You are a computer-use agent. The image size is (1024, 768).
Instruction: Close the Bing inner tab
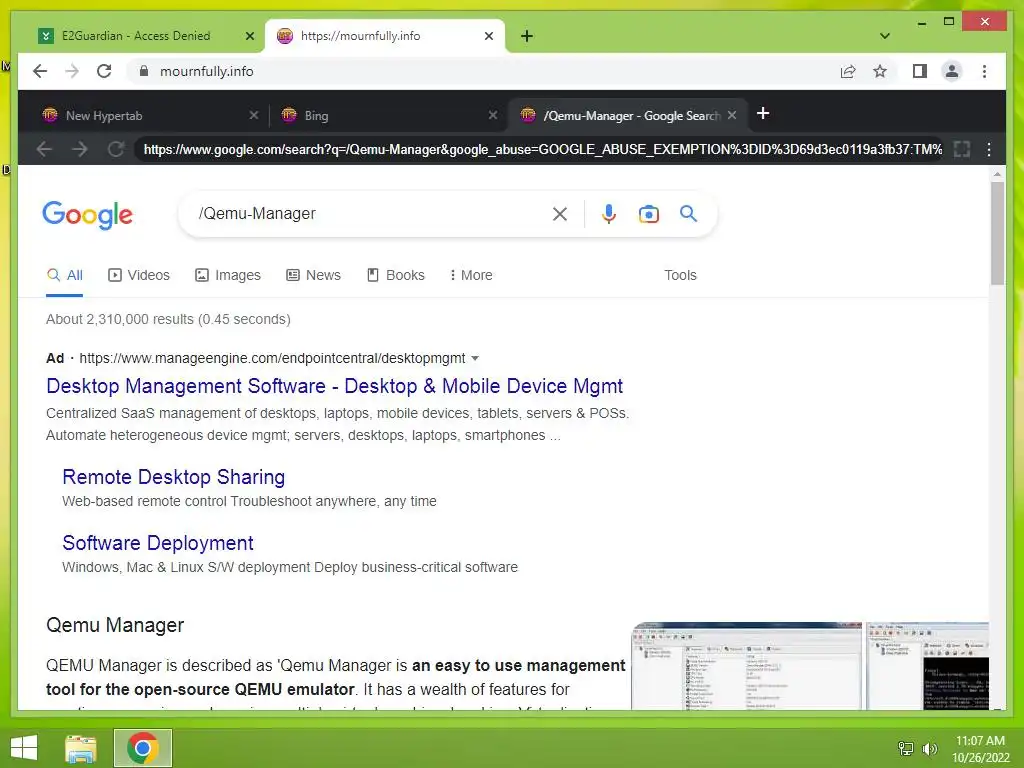click(x=493, y=116)
